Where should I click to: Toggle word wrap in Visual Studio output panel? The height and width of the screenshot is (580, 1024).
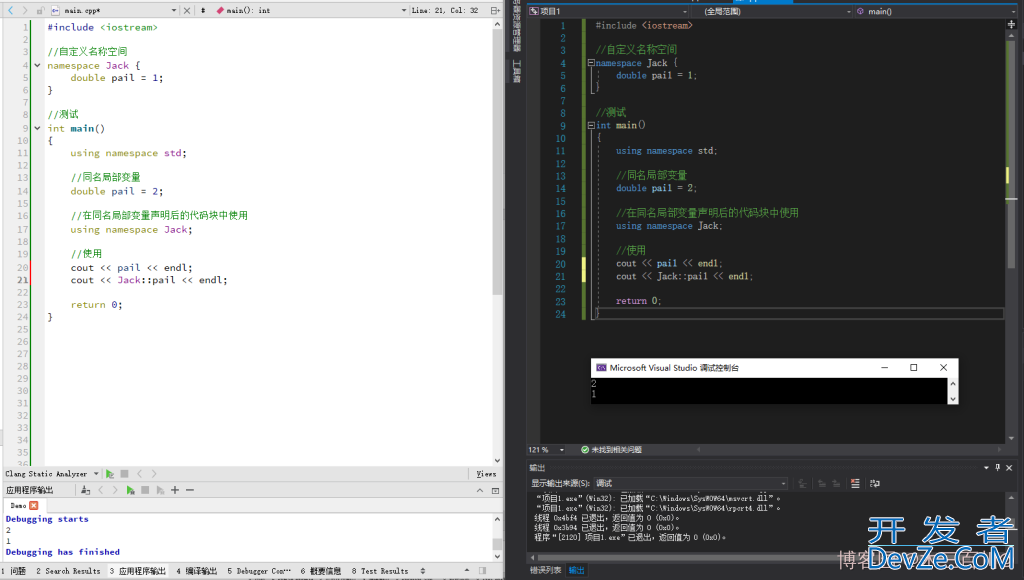tap(875, 483)
